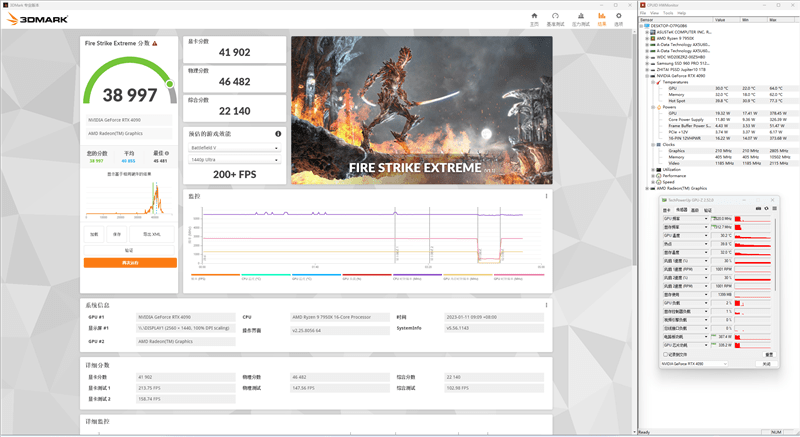Image resolution: width=800 pixels, height=437 pixels.
Task: Toggle the log to file checkbox in GPU-Z
Action: tap(665, 354)
